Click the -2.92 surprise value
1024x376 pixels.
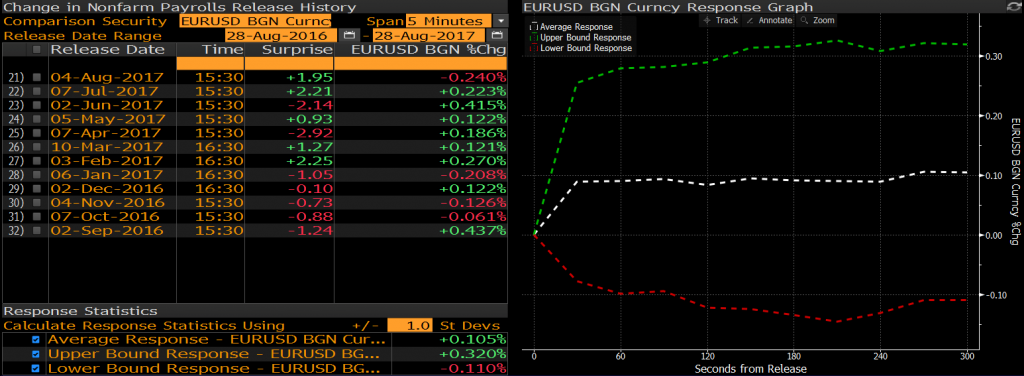coord(312,133)
